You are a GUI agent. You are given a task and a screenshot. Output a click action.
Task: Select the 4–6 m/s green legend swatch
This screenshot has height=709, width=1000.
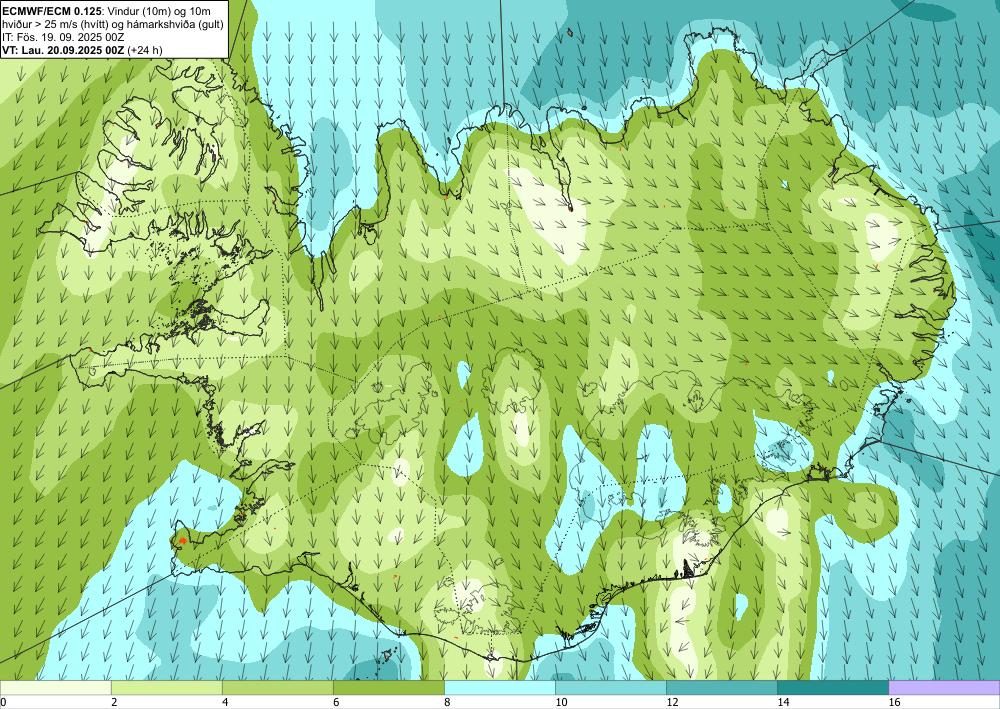coord(278,688)
